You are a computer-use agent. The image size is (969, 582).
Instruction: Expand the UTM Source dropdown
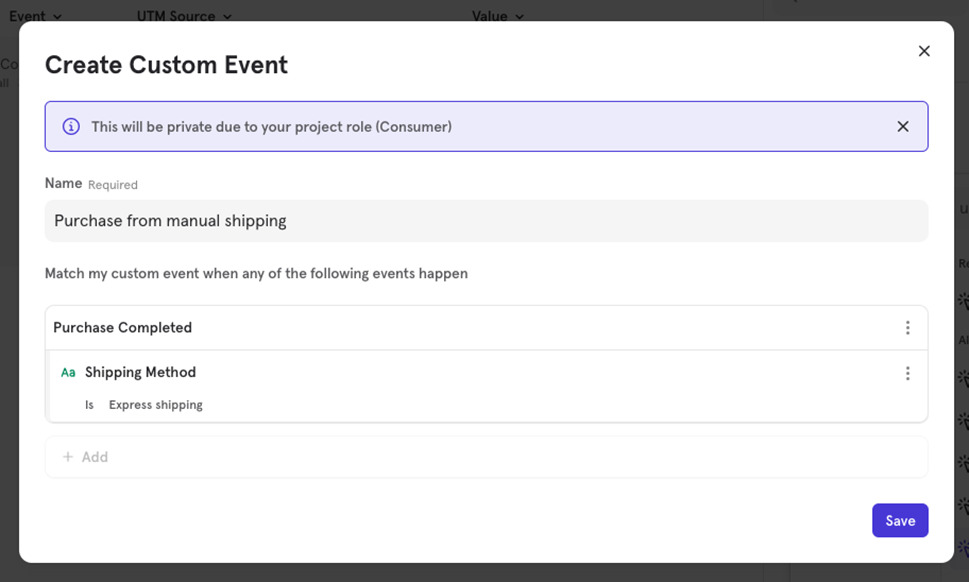point(184,16)
